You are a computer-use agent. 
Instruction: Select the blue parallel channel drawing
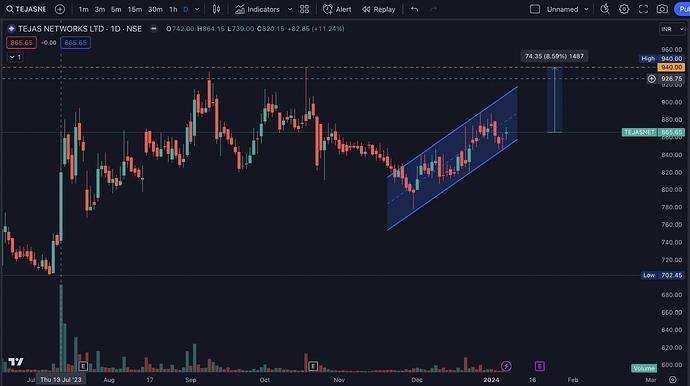click(x=452, y=158)
